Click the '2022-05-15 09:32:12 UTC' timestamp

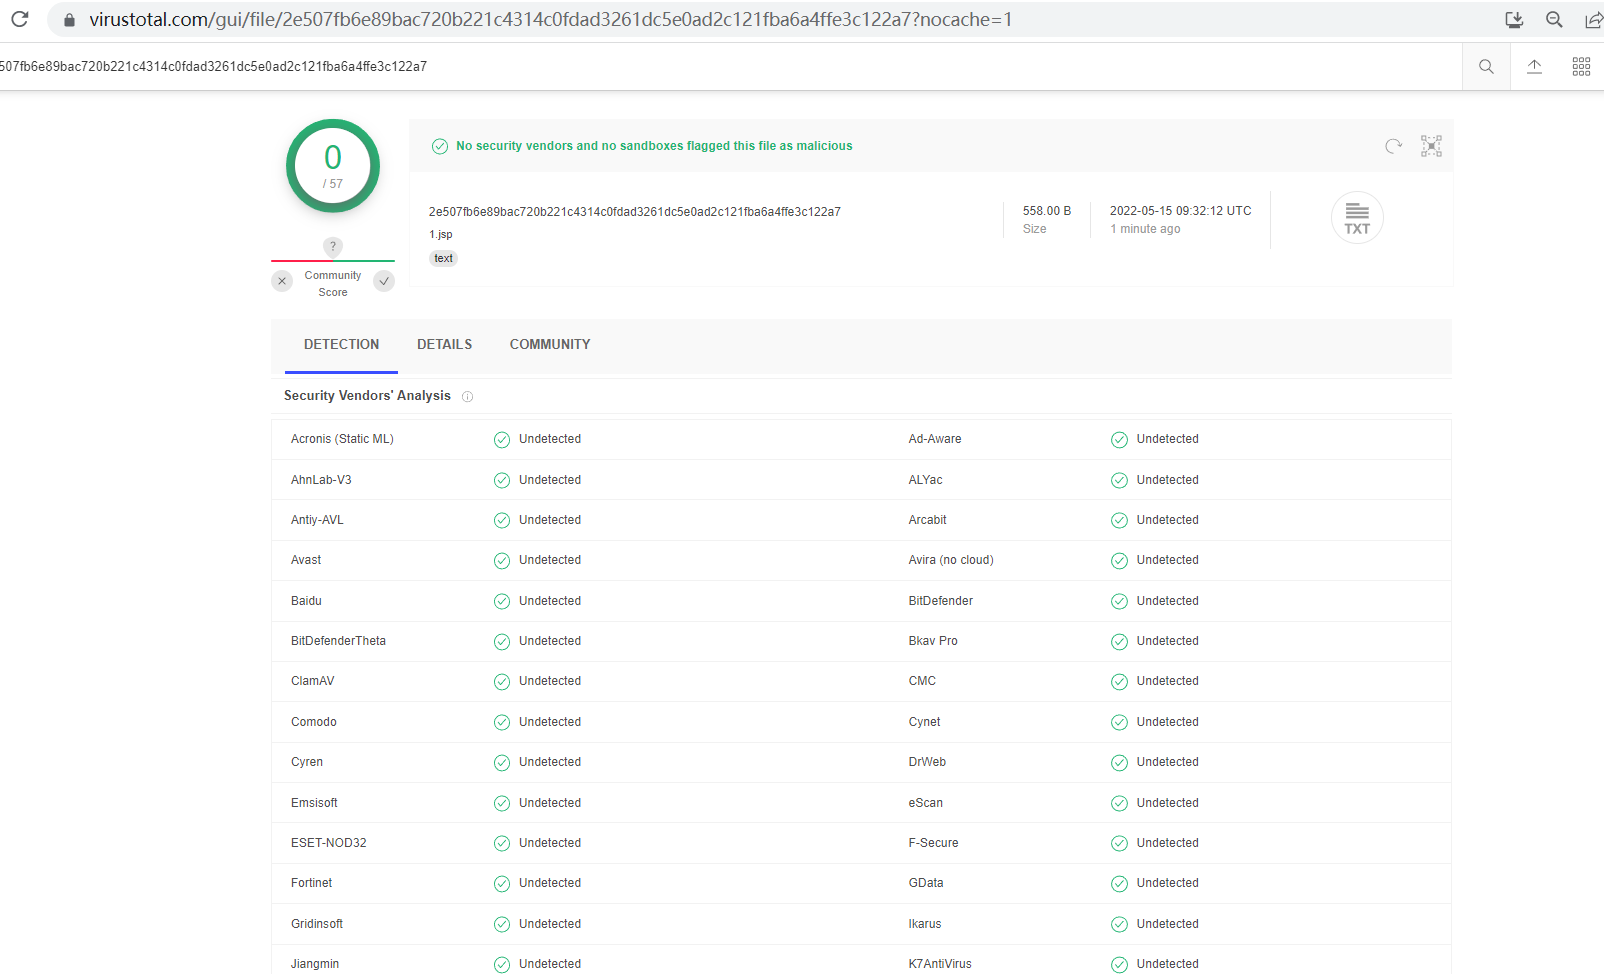click(x=1180, y=211)
